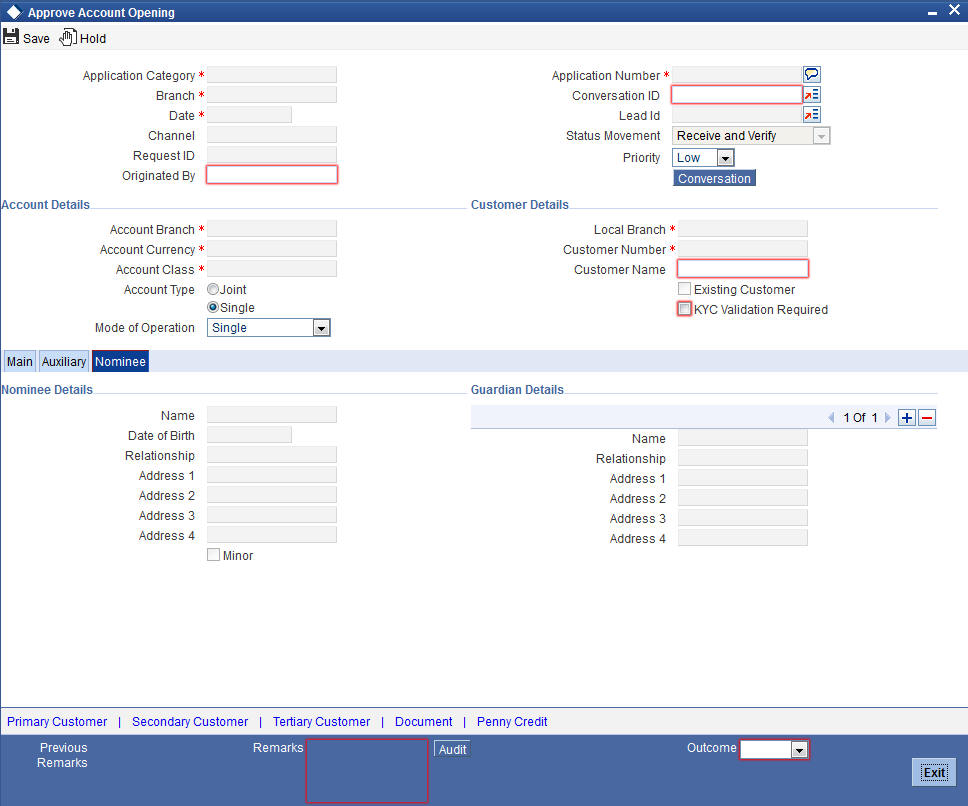Click the Customer Name input field
This screenshot has width=968, height=806.
[x=743, y=268]
